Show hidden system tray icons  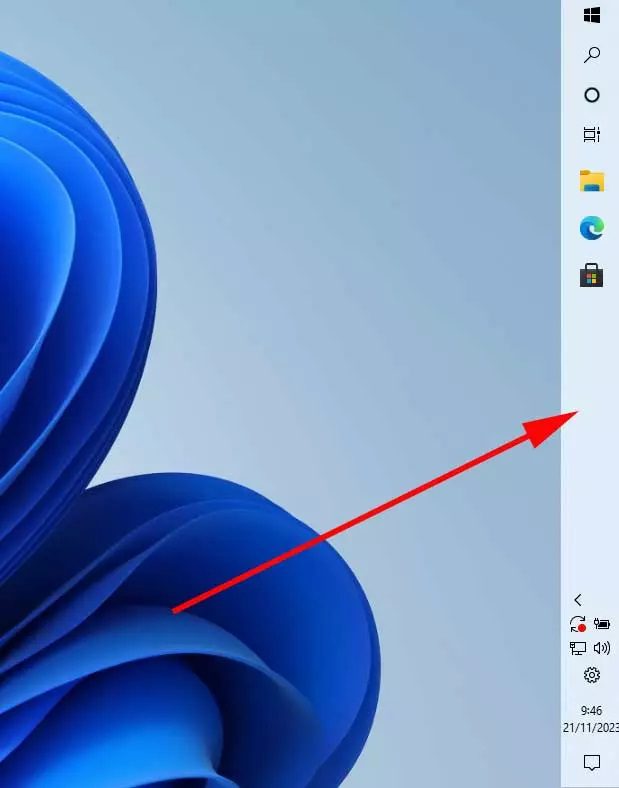click(x=578, y=600)
